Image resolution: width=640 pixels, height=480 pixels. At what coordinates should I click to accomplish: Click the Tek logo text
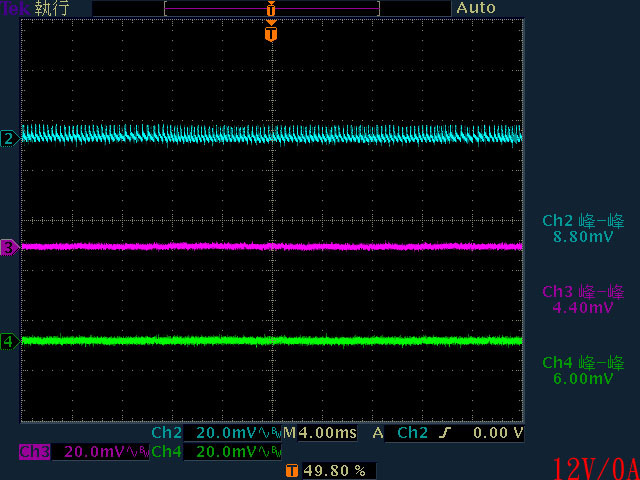[15, 8]
